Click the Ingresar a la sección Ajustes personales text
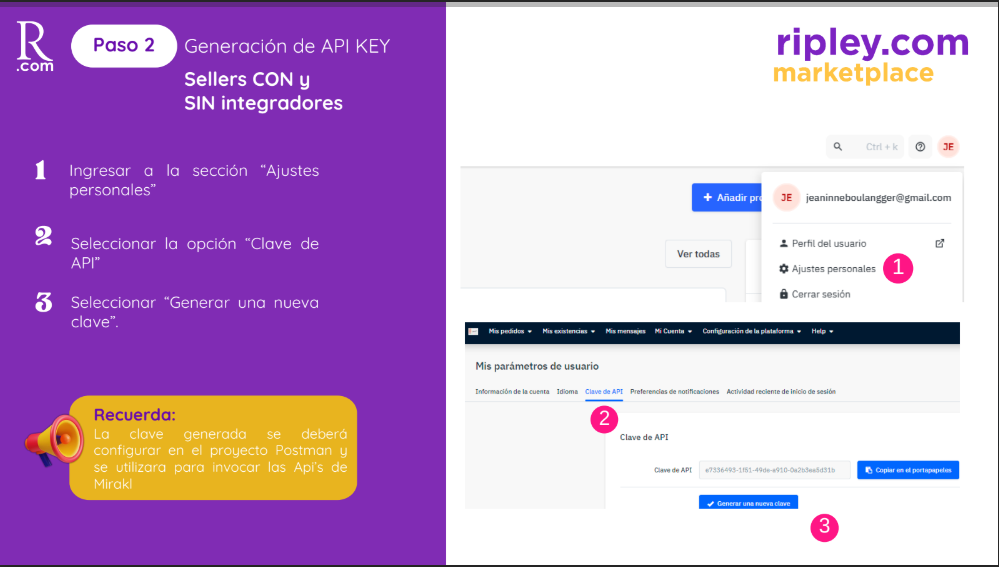This screenshot has width=999, height=567. pos(194,180)
